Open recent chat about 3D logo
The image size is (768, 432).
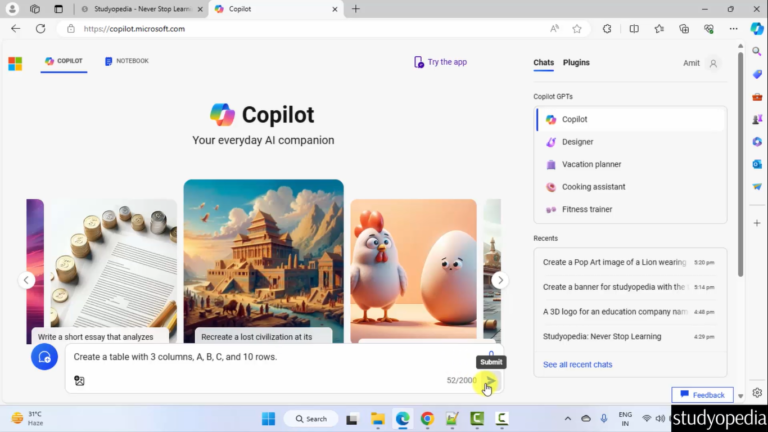(630, 312)
